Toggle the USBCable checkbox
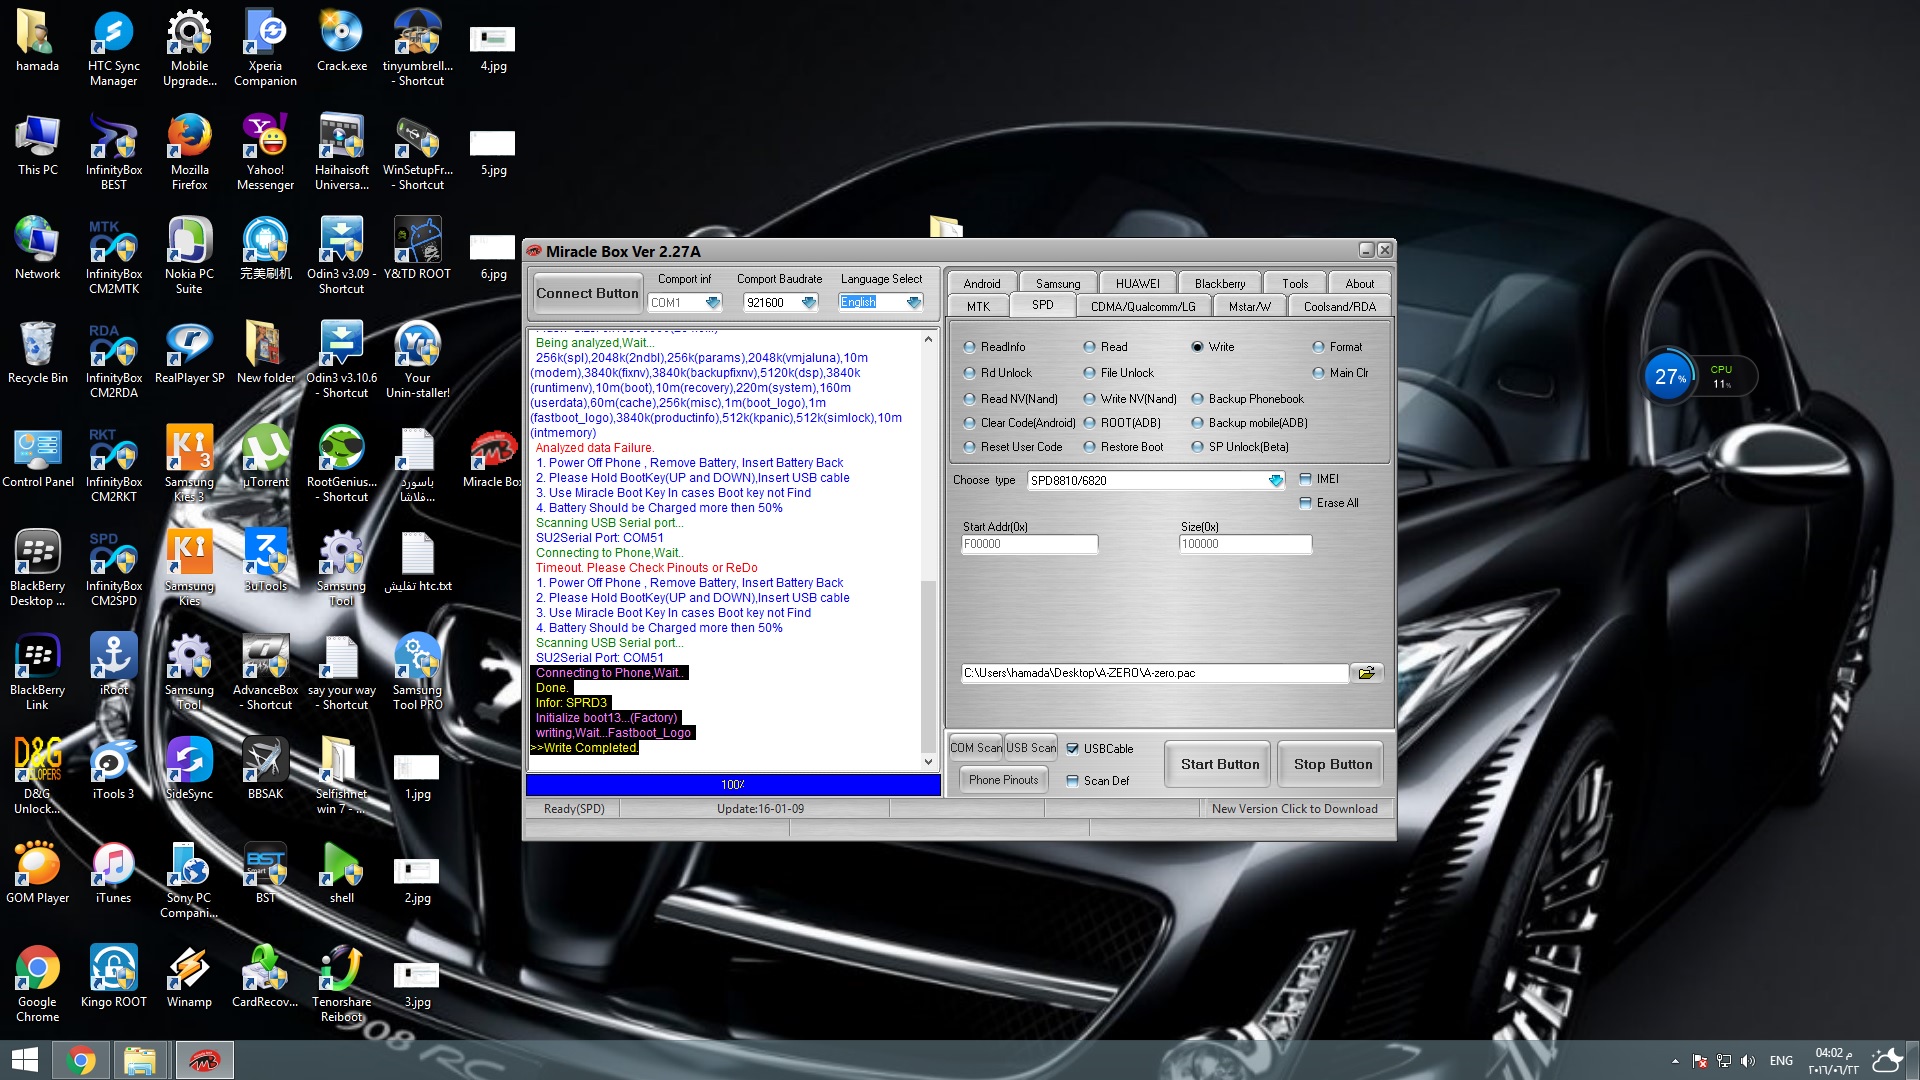 pyautogui.click(x=1073, y=748)
